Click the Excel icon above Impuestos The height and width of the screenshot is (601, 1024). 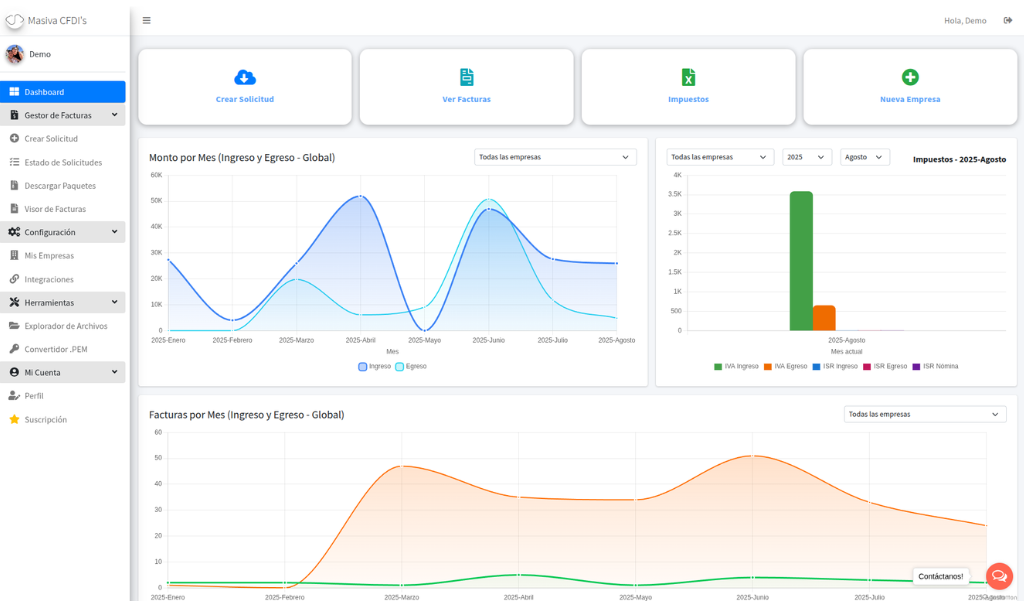(688, 78)
